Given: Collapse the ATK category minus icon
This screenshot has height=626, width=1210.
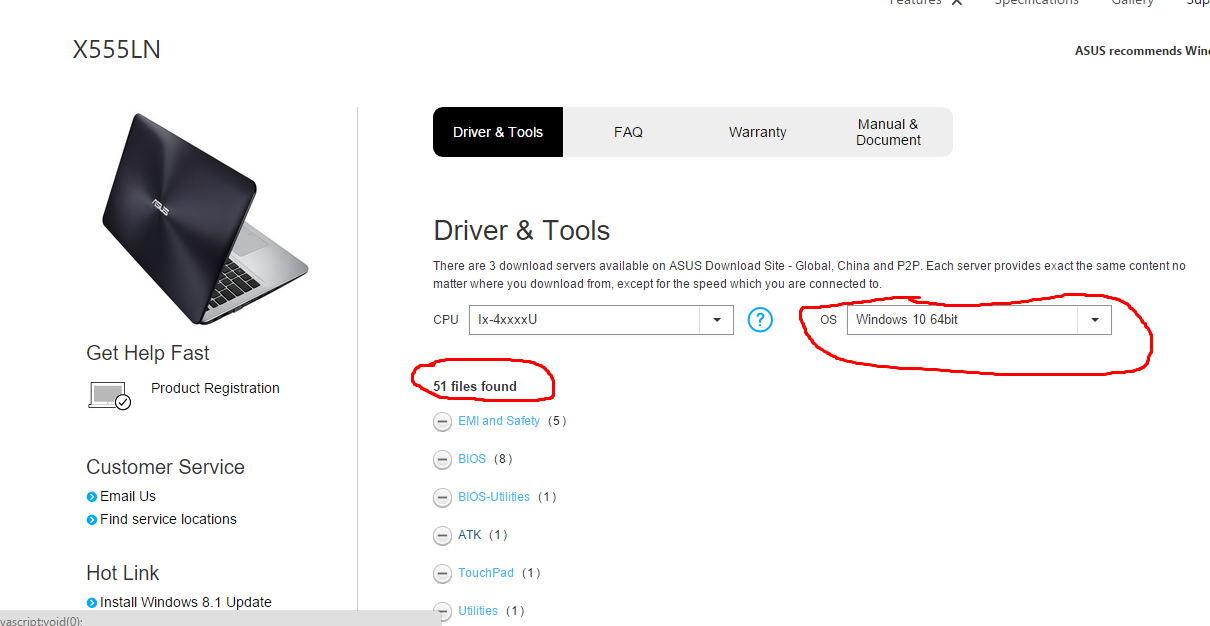Looking at the screenshot, I should click(442, 536).
